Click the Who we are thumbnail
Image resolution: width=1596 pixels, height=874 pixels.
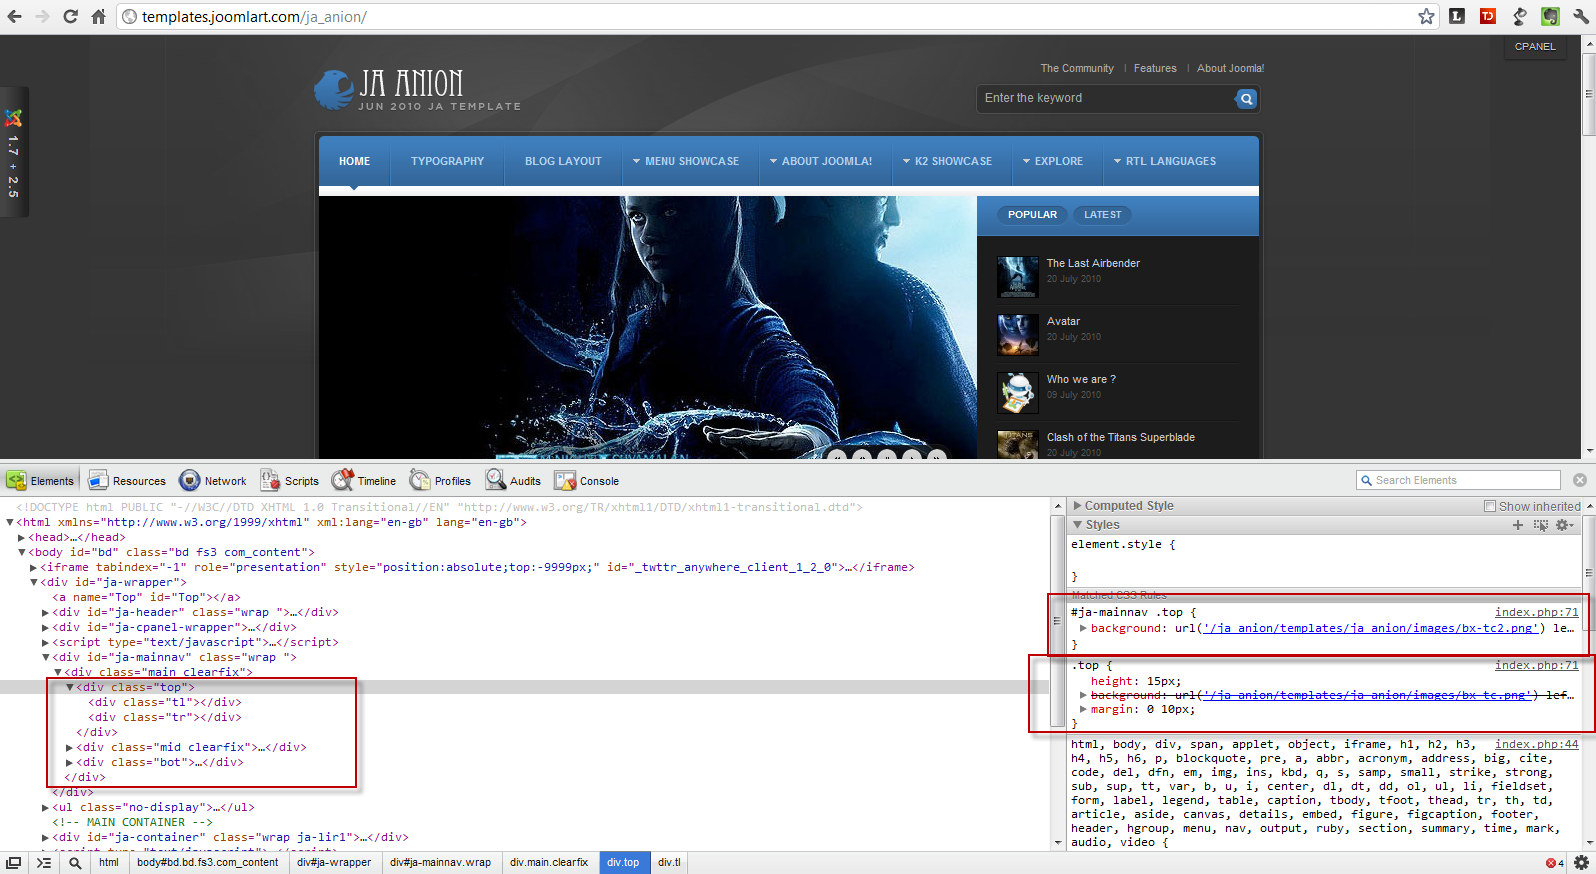pos(1017,393)
